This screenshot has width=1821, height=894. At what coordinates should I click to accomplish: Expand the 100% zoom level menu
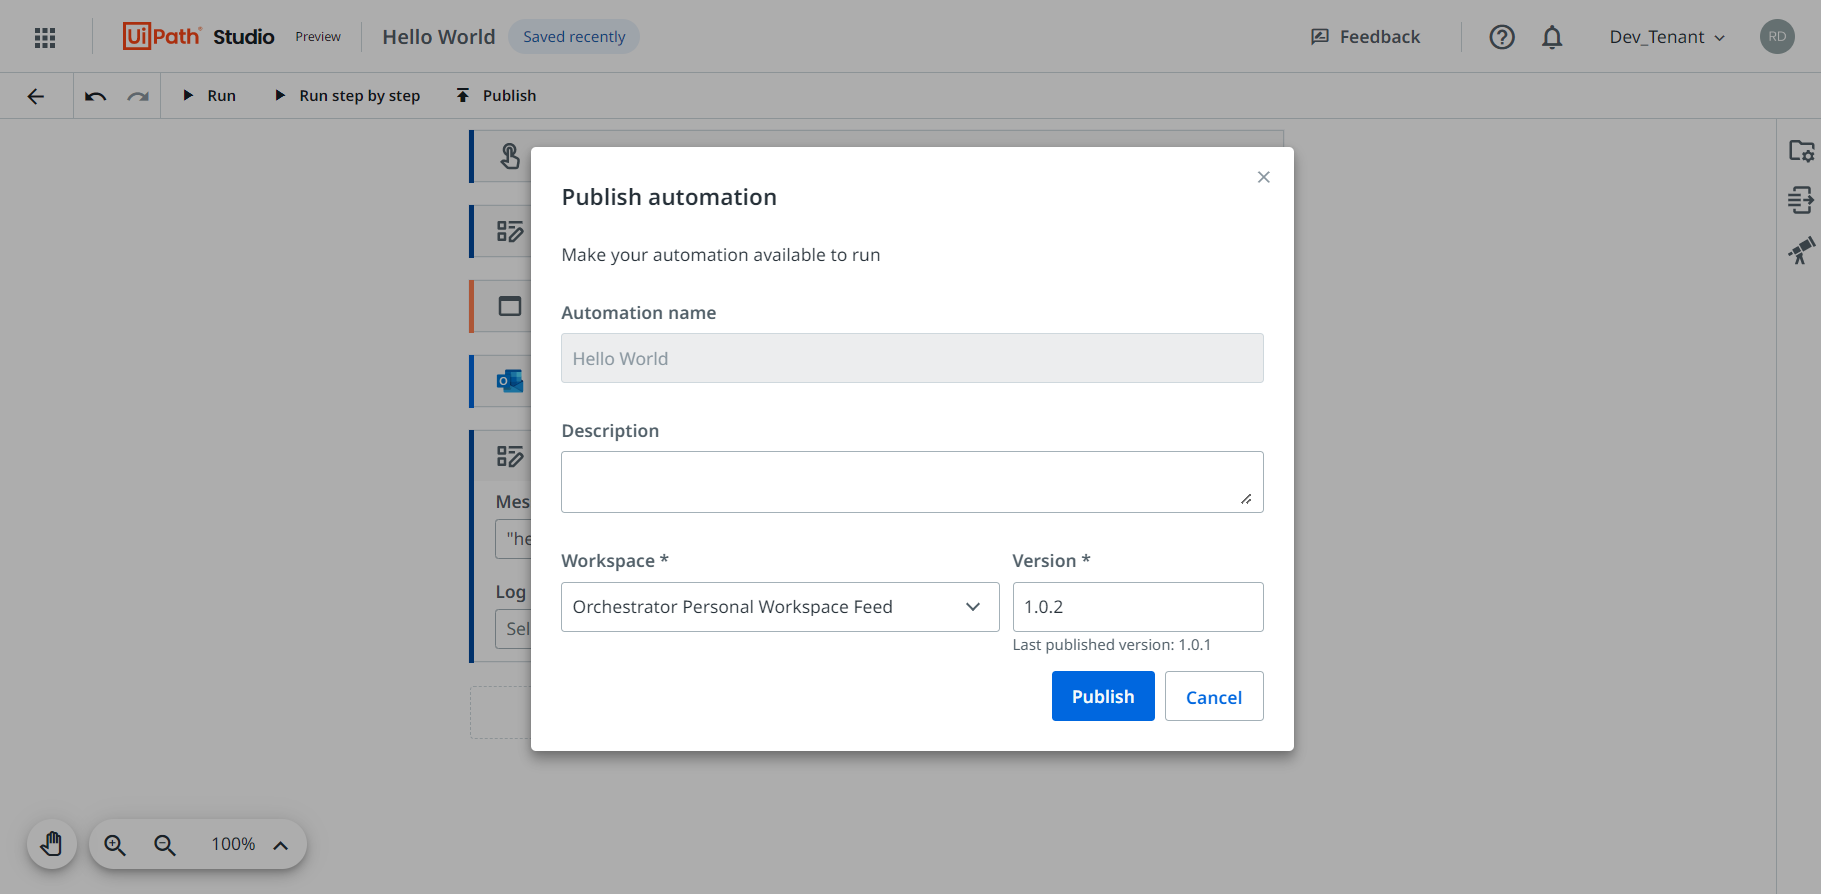tap(281, 845)
